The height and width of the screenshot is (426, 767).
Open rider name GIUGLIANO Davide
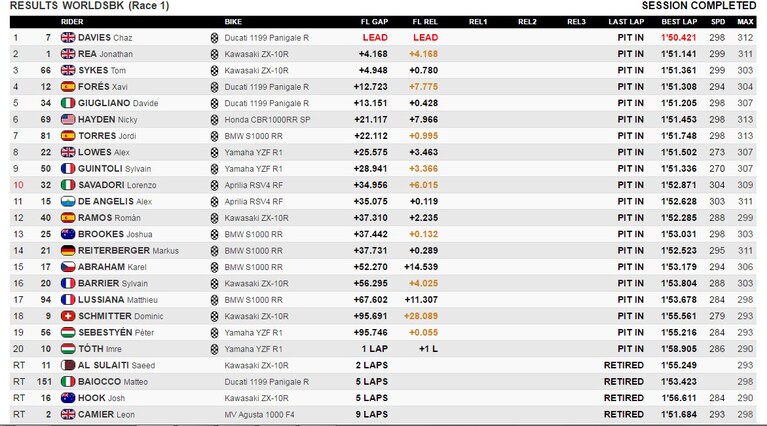[x=118, y=103]
